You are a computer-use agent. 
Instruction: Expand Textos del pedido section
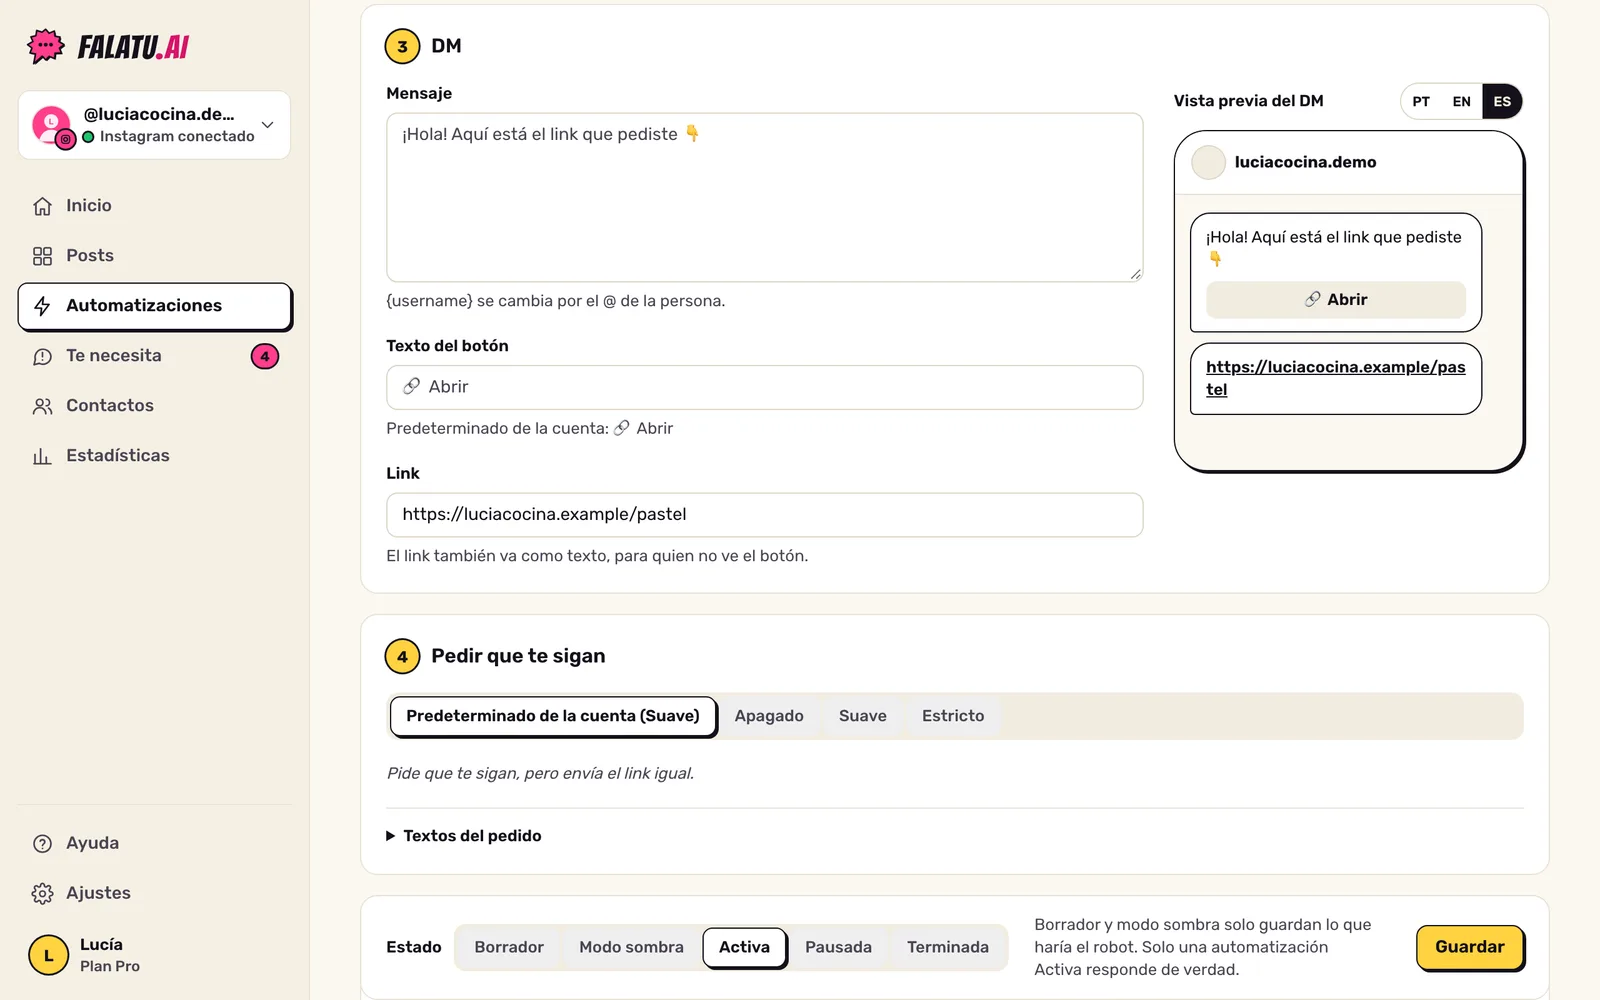pos(464,836)
